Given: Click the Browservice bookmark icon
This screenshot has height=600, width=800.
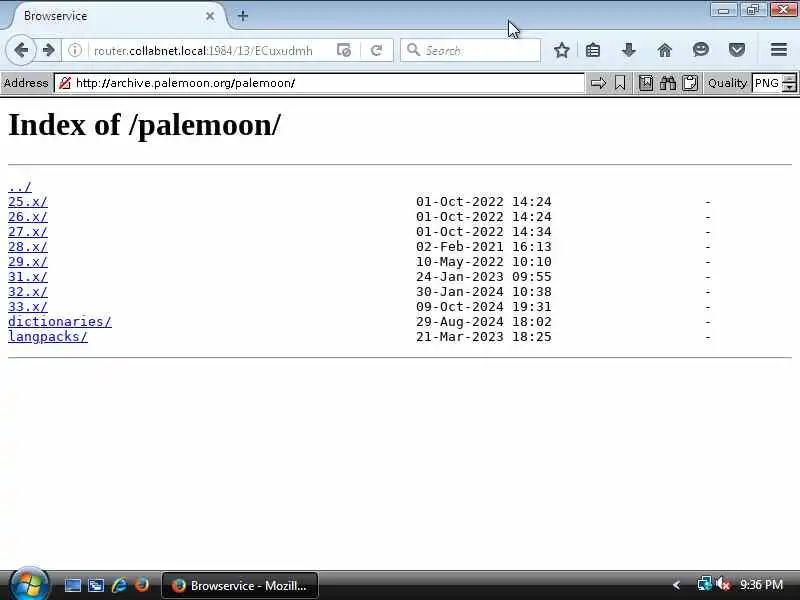Looking at the screenshot, I should point(620,83).
